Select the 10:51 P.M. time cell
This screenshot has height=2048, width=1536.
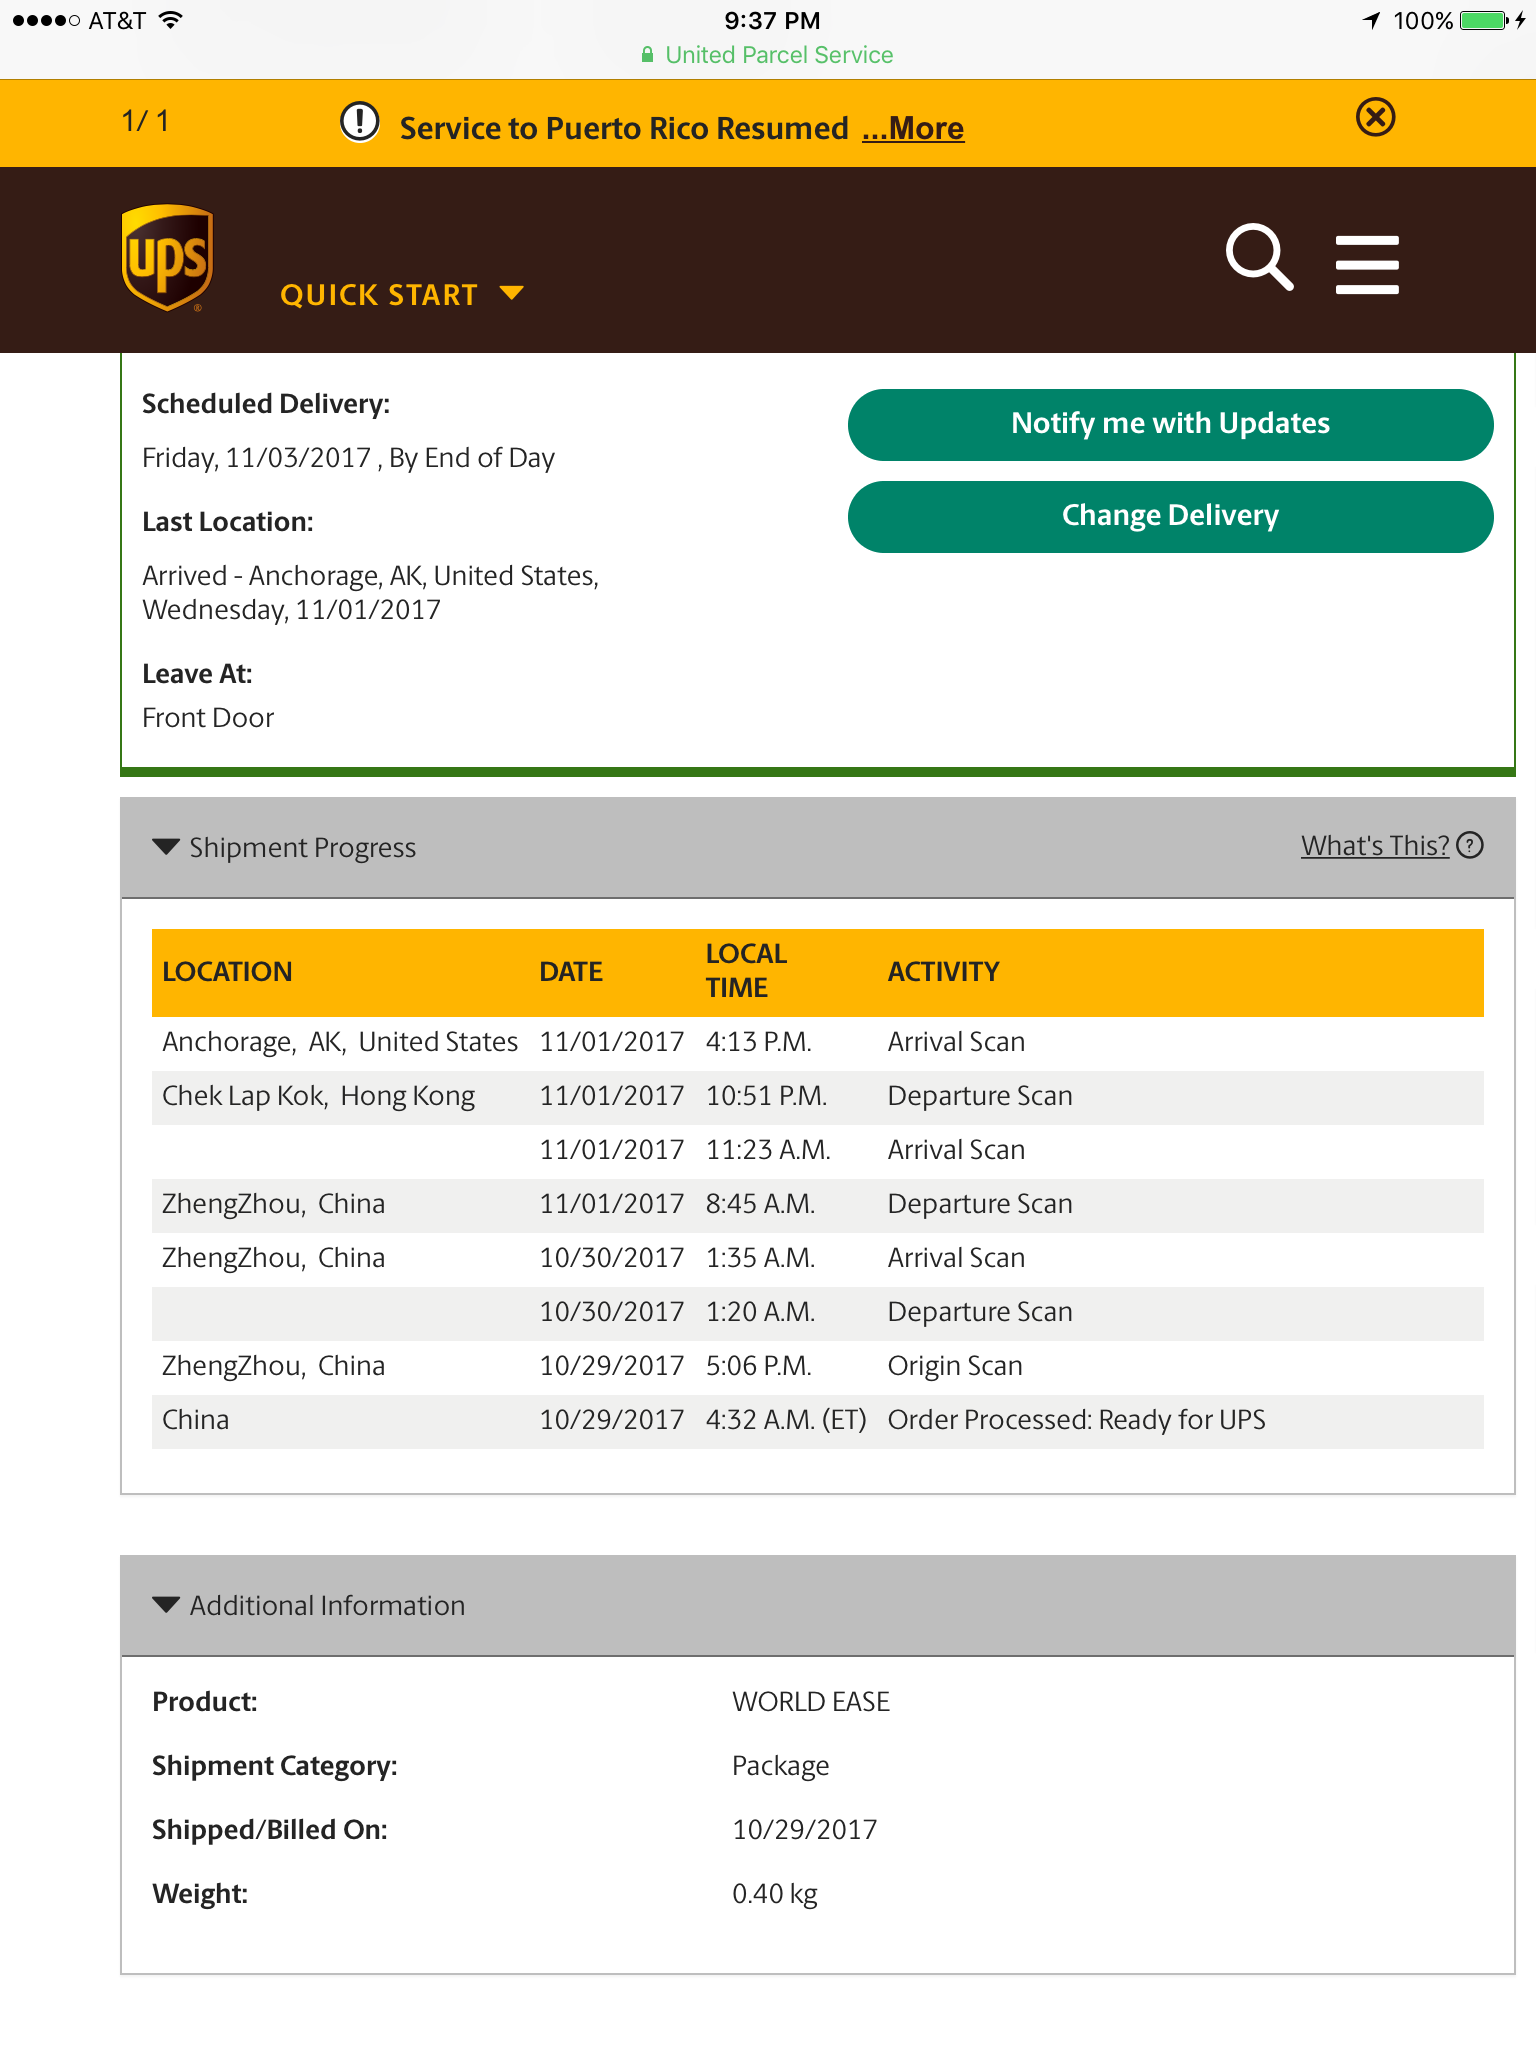tap(766, 1096)
